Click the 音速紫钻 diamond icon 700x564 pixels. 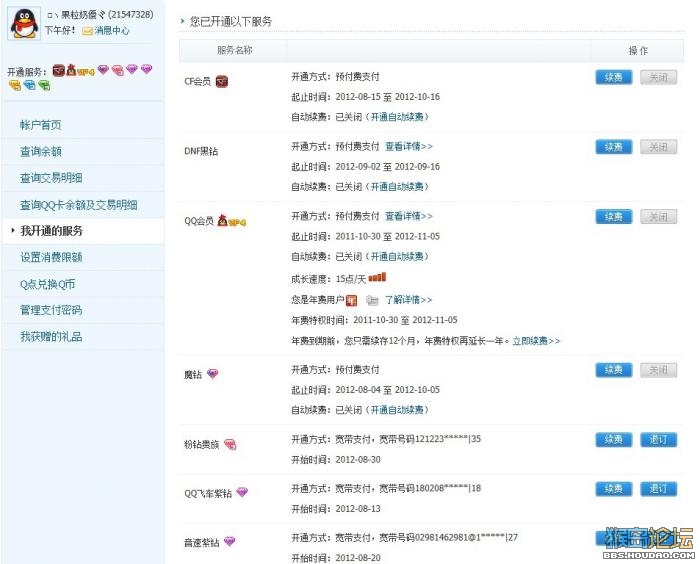point(229,541)
